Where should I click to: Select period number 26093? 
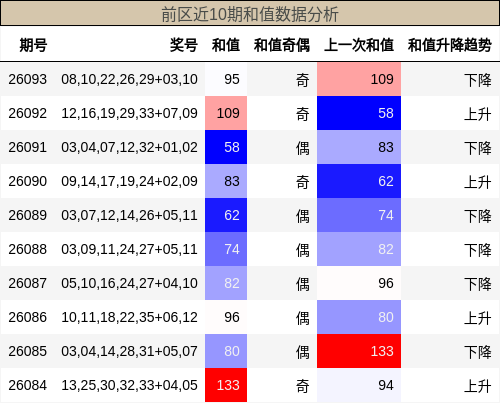[28, 79]
